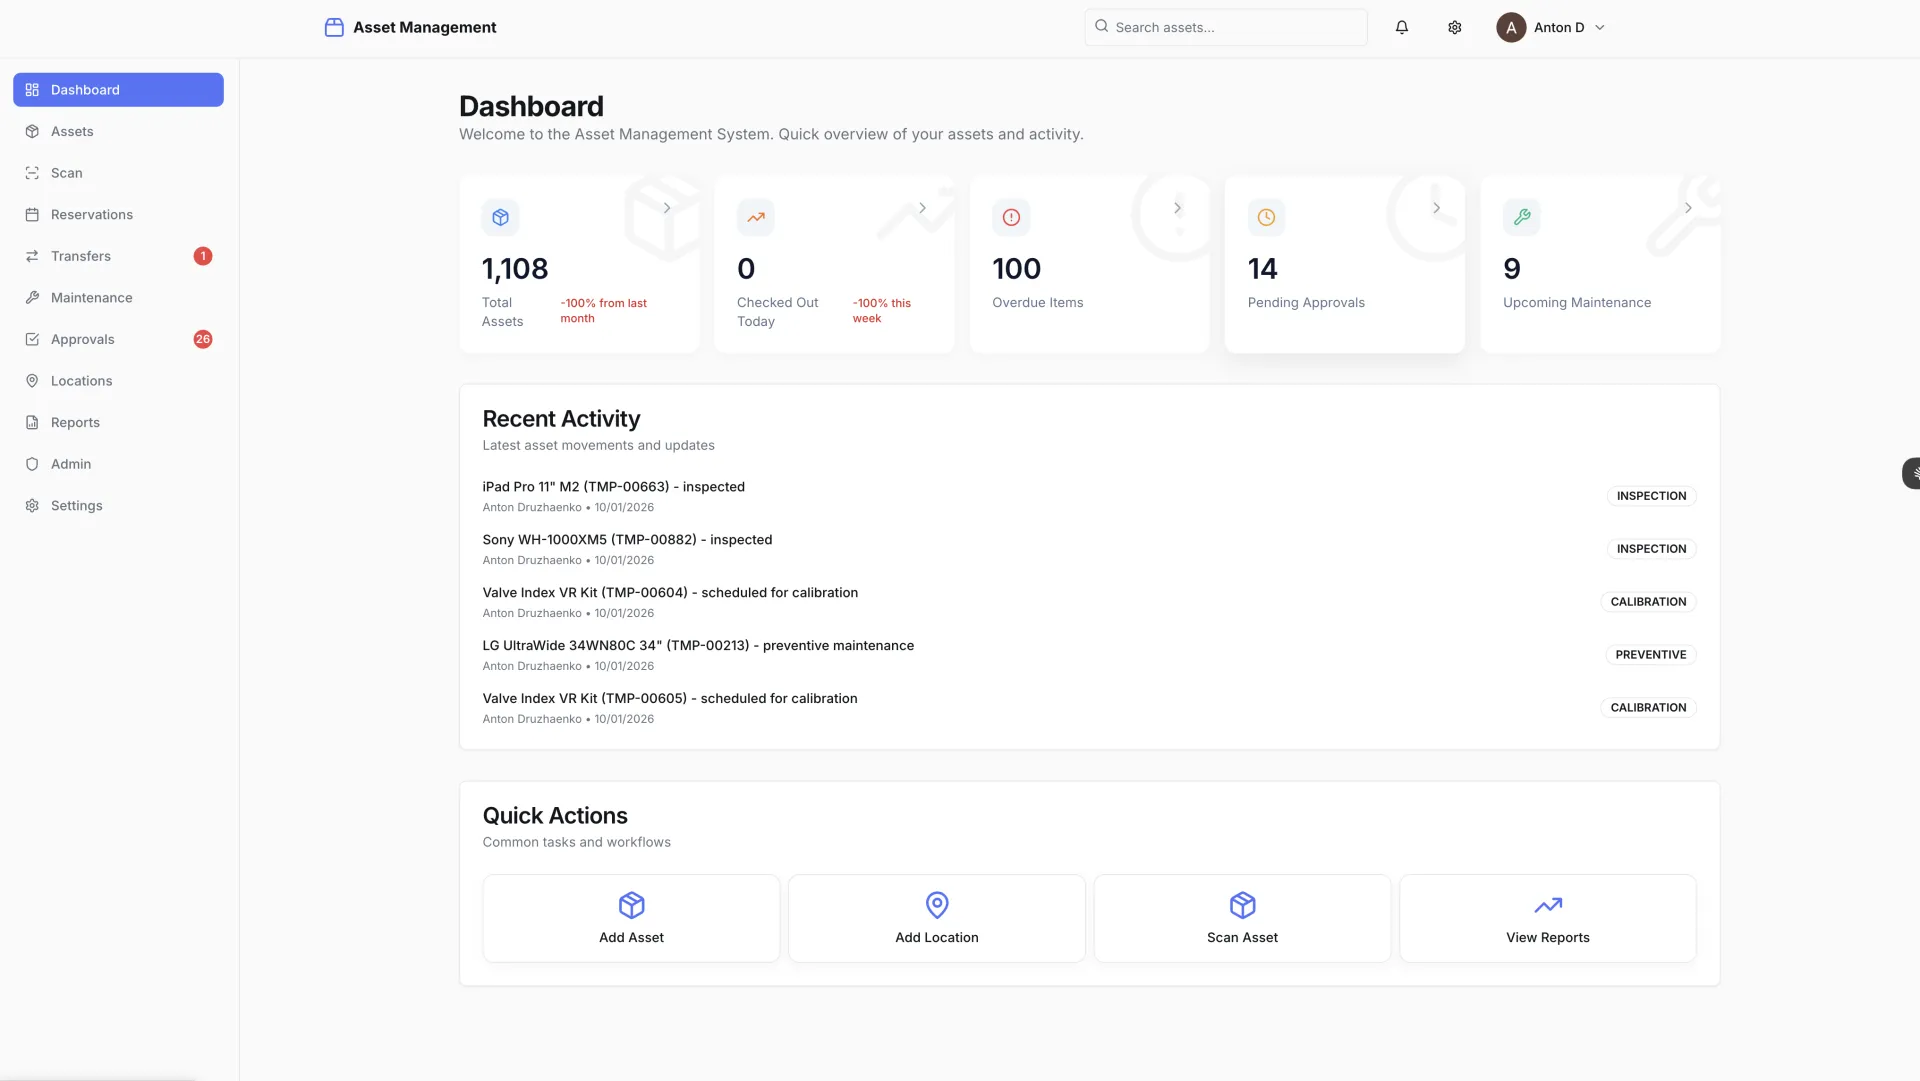
Task: Click the INSPECTION tag on iPad Pro entry
Action: pos(1650,495)
